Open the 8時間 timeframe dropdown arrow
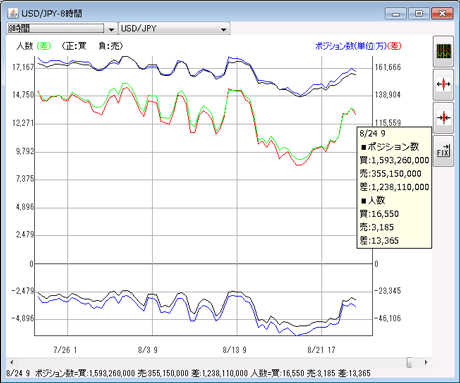This screenshot has height=383, width=460. pos(111,29)
